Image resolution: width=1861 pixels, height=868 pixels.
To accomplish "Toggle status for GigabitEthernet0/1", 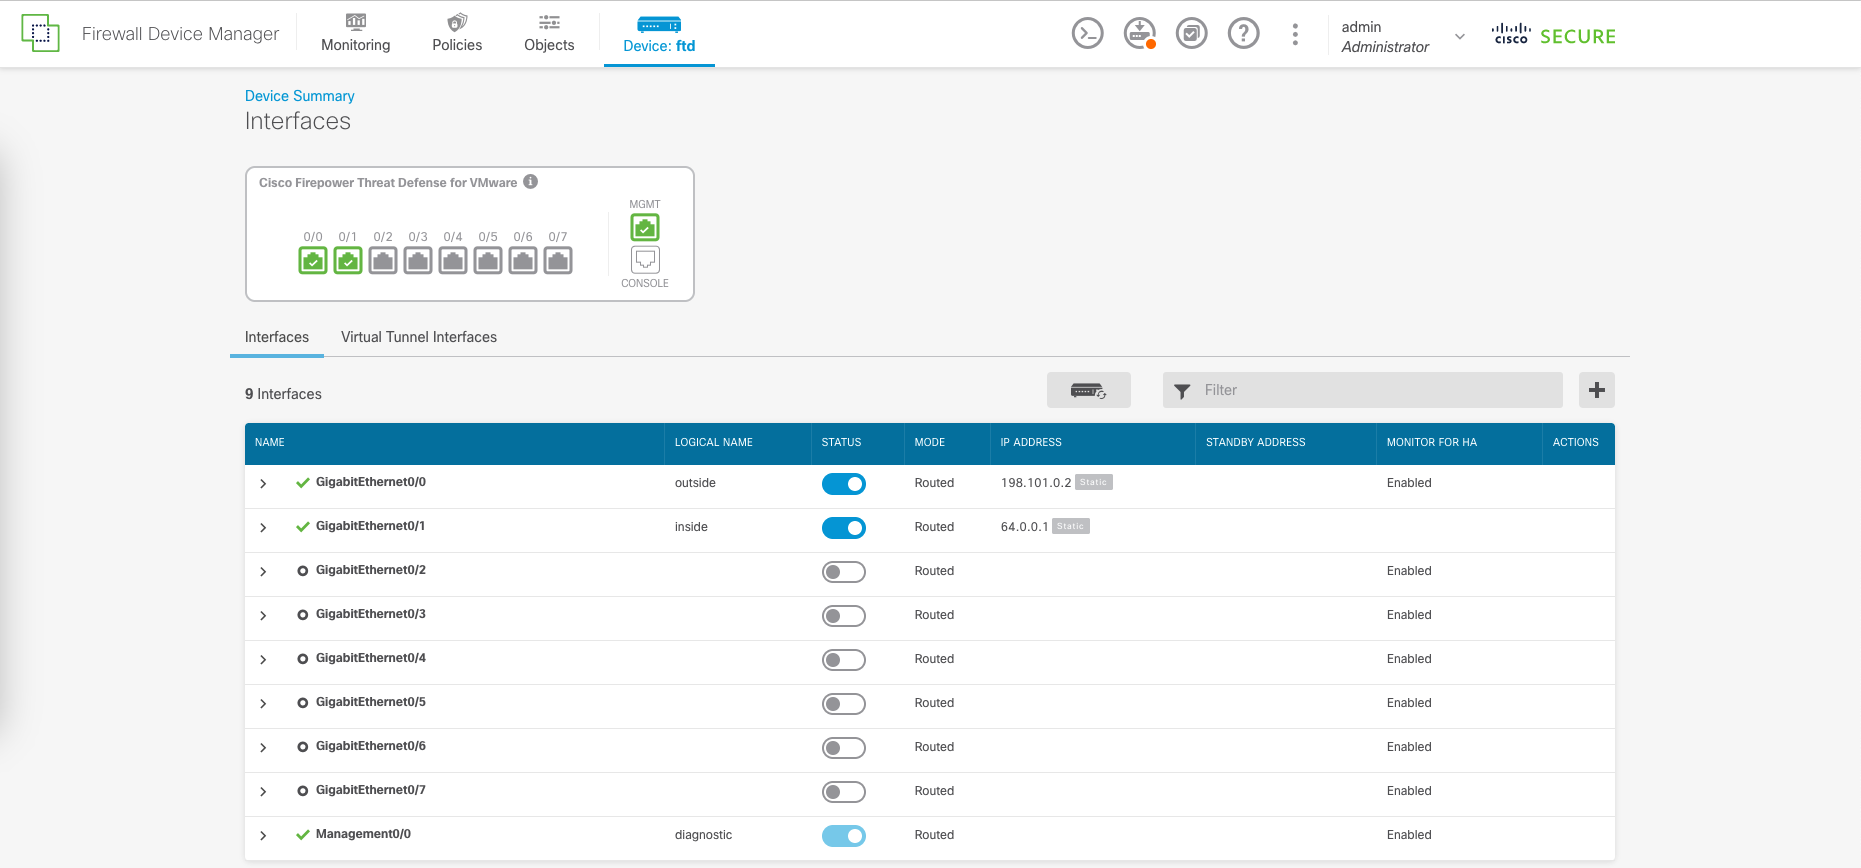I will (843, 528).
